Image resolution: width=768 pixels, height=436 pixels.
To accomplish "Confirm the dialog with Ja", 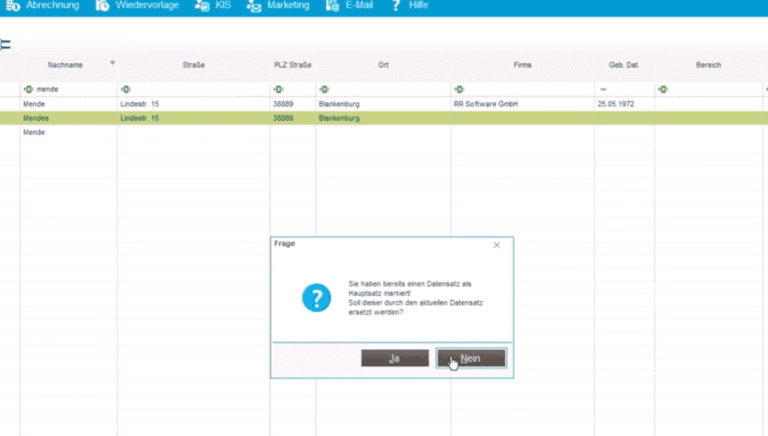I will pyautogui.click(x=395, y=358).
